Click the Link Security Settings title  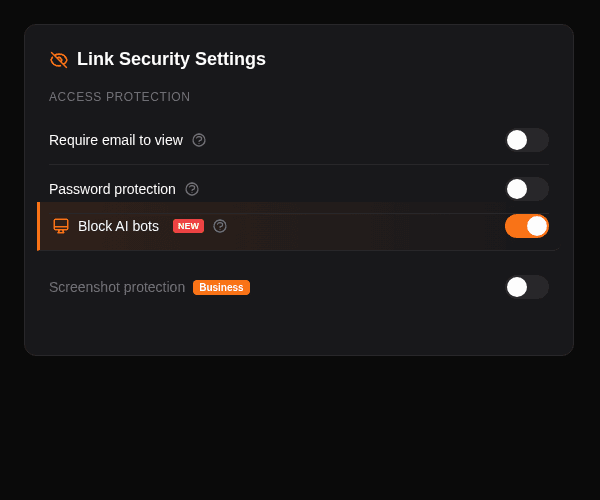coord(171,59)
